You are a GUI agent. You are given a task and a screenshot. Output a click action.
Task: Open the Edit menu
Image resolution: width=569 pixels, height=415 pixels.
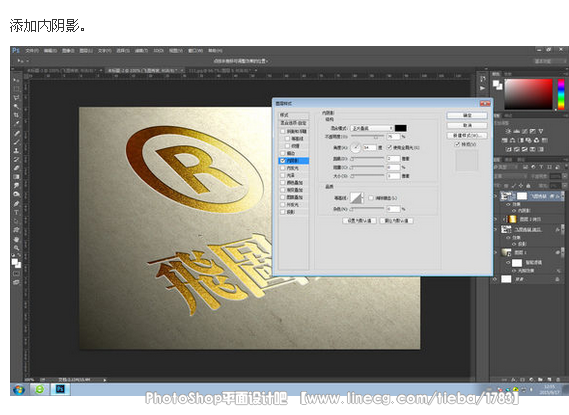50,50
